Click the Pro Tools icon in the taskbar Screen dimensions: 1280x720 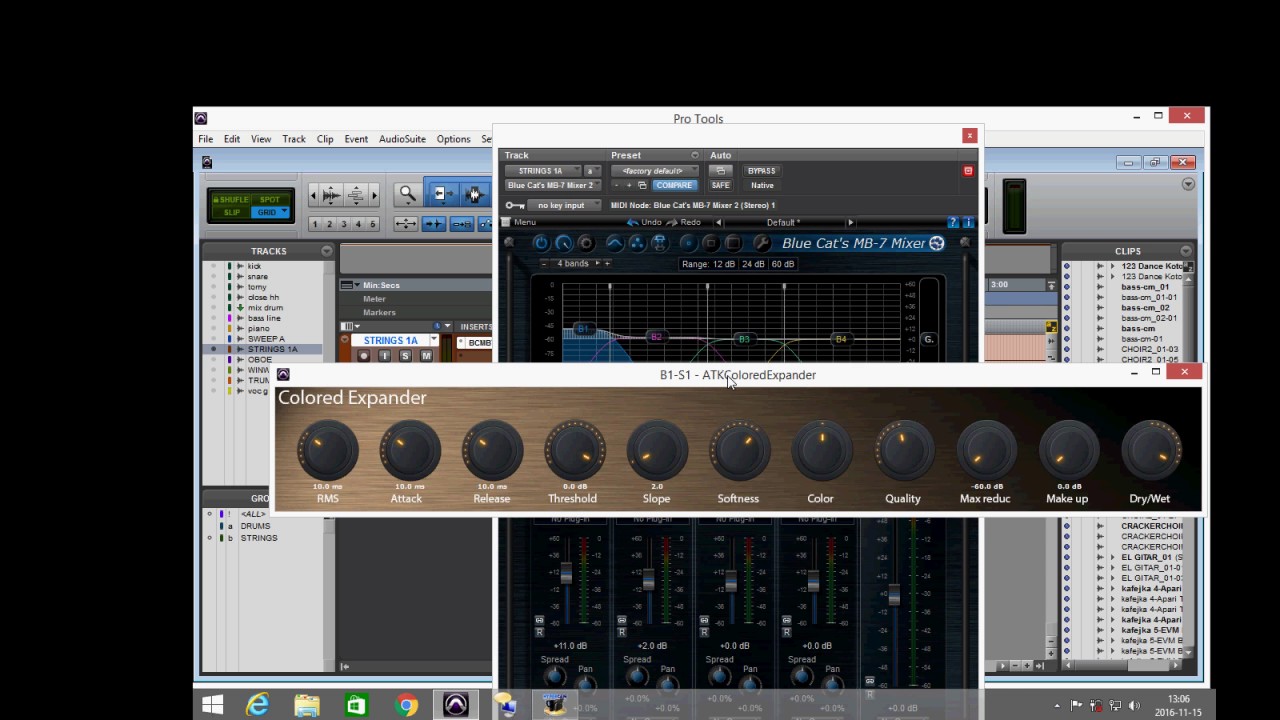coord(456,705)
